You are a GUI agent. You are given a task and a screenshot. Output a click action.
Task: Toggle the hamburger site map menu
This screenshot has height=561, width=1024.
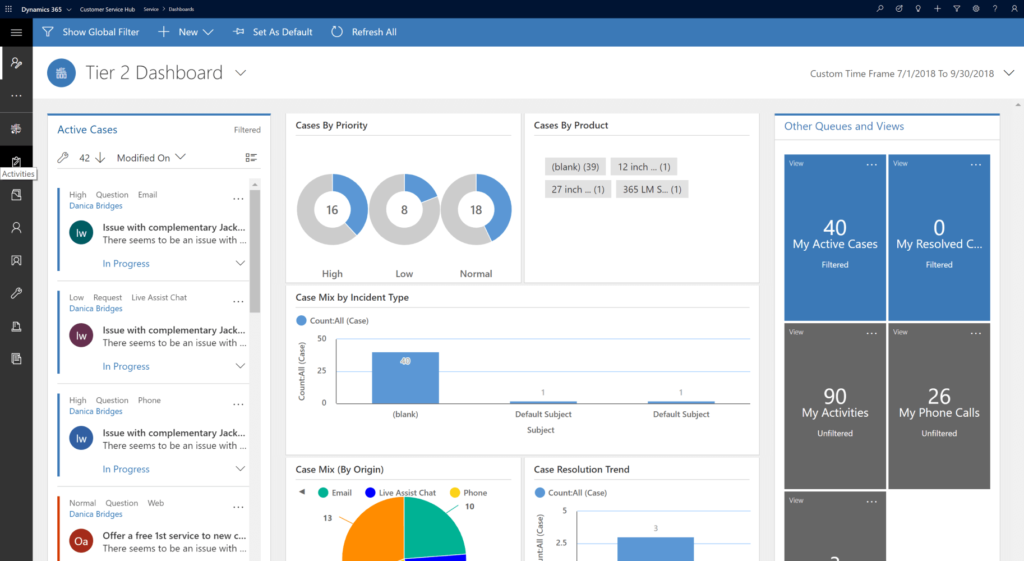point(16,32)
